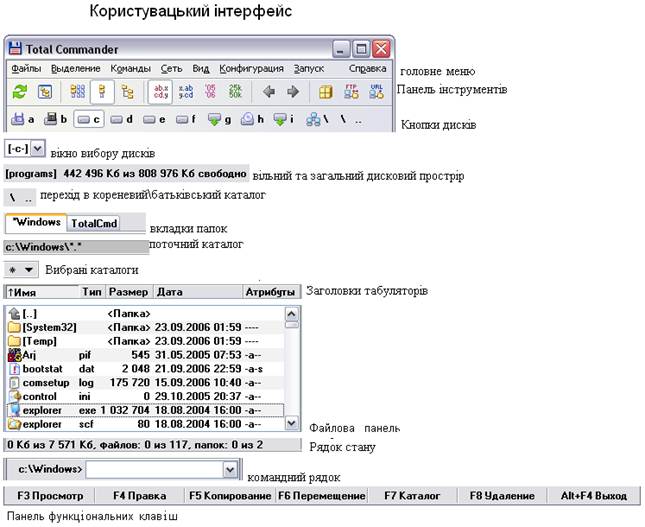
Task: Click inside the c:\Windows> command line field
Action: [154, 469]
